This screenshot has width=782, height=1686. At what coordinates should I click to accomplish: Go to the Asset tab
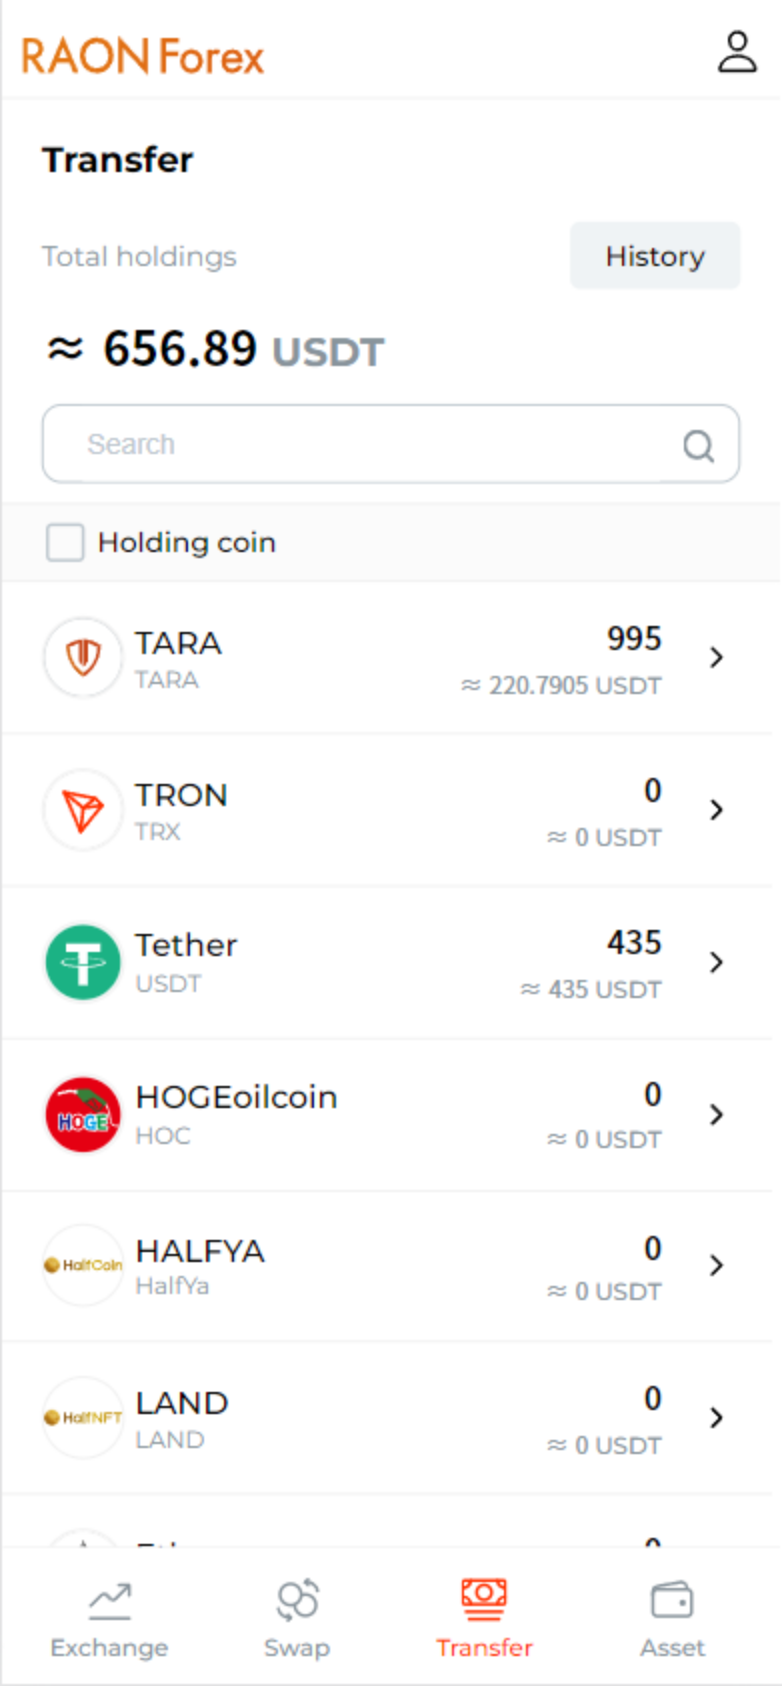(x=672, y=1619)
